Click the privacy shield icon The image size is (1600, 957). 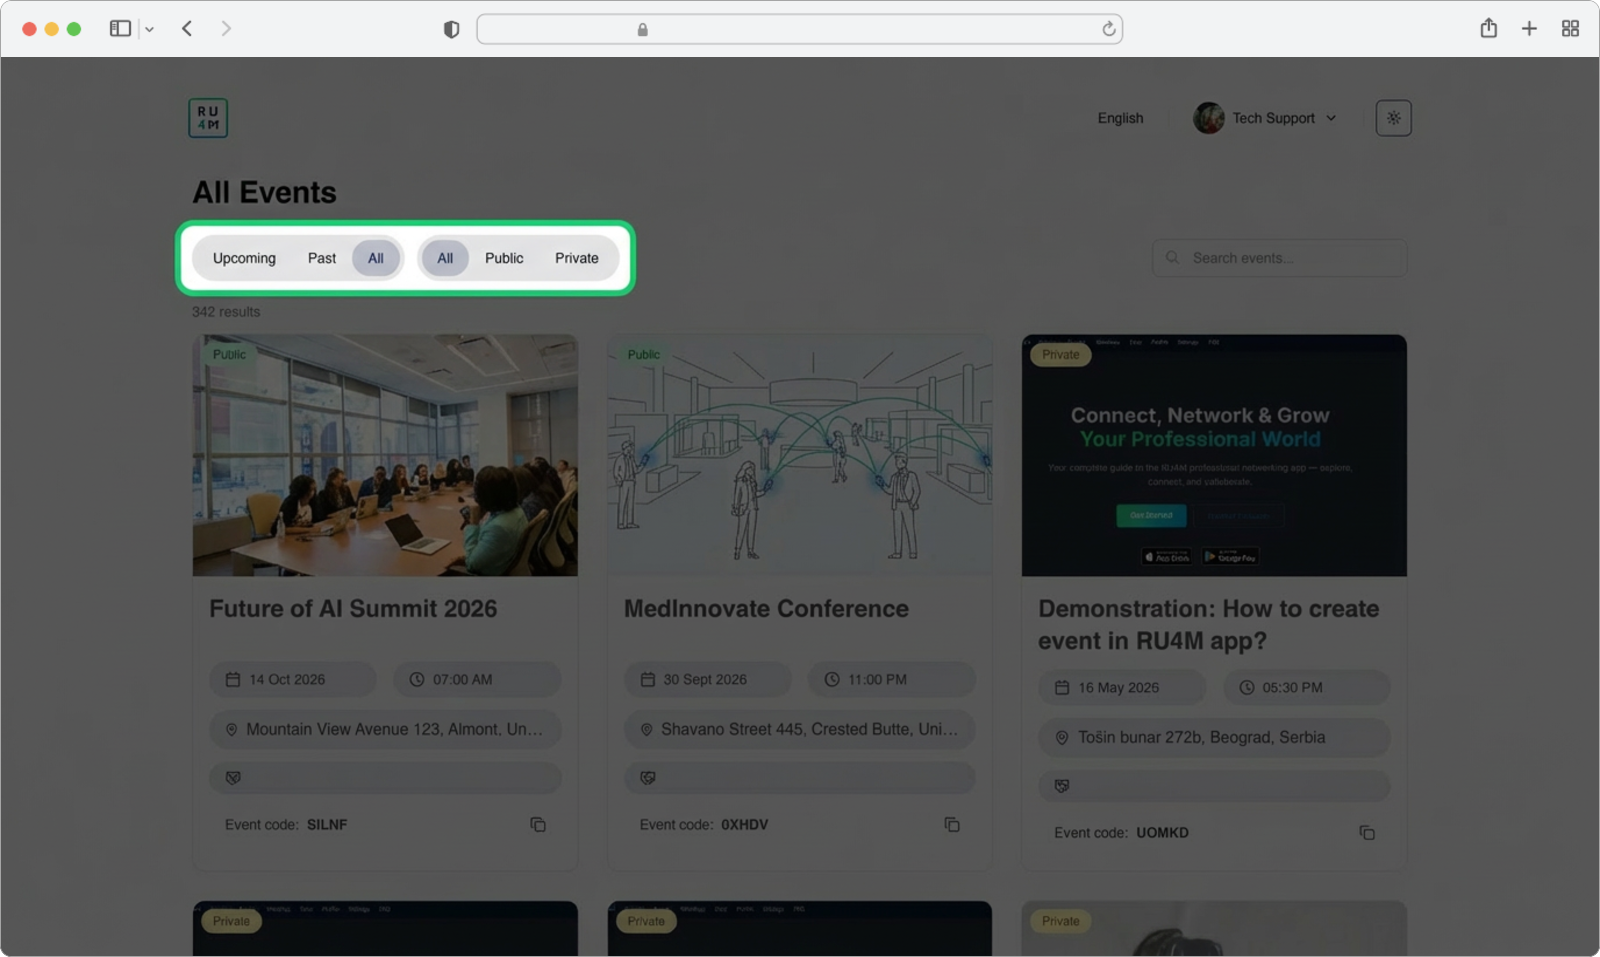tap(451, 30)
